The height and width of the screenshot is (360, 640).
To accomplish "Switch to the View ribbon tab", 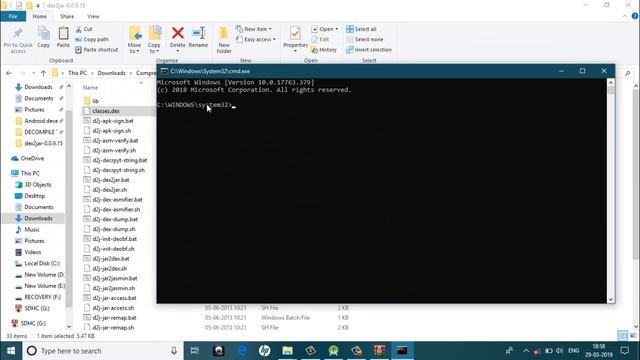I will pyautogui.click(x=93, y=16).
